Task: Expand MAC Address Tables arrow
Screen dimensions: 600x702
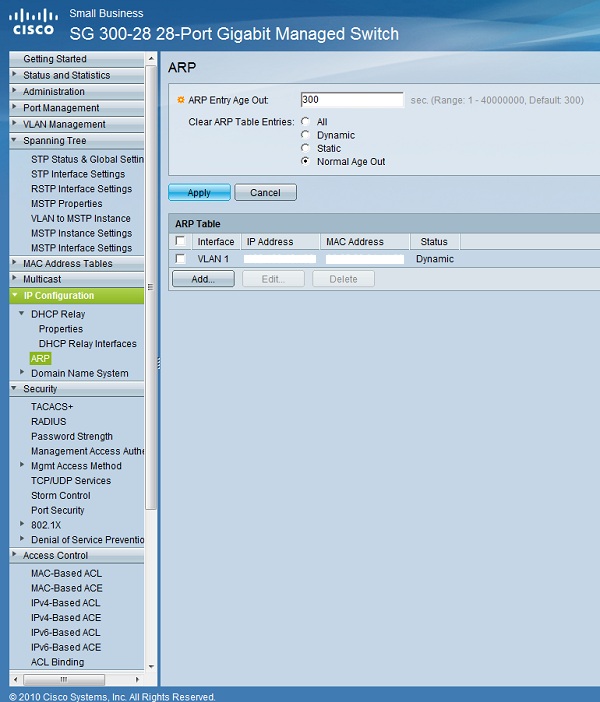Action: pyautogui.click(x=14, y=262)
